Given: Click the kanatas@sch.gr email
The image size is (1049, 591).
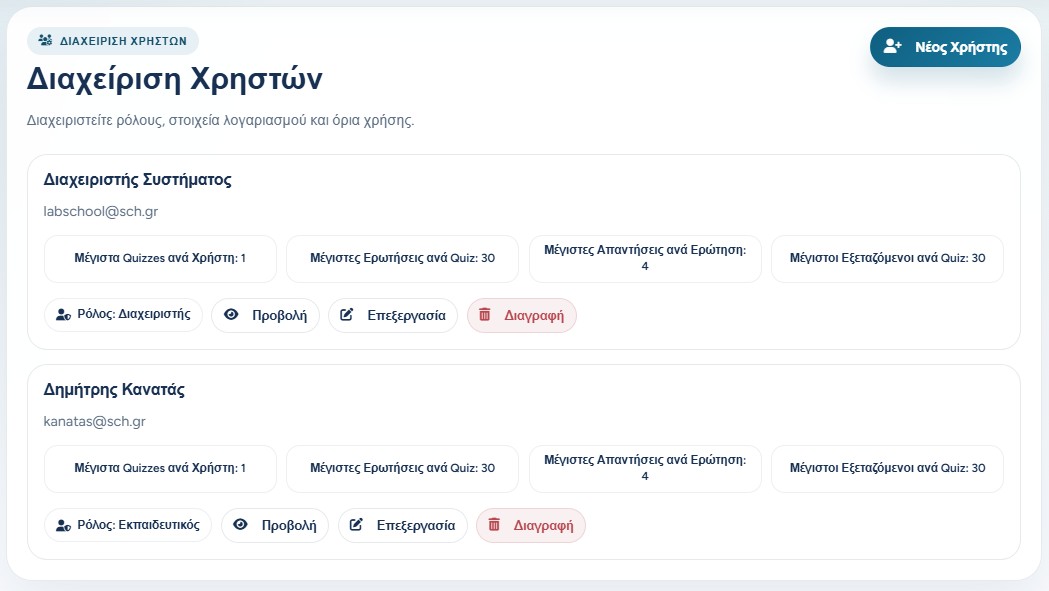Looking at the screenshot, I should click(94, 422).
